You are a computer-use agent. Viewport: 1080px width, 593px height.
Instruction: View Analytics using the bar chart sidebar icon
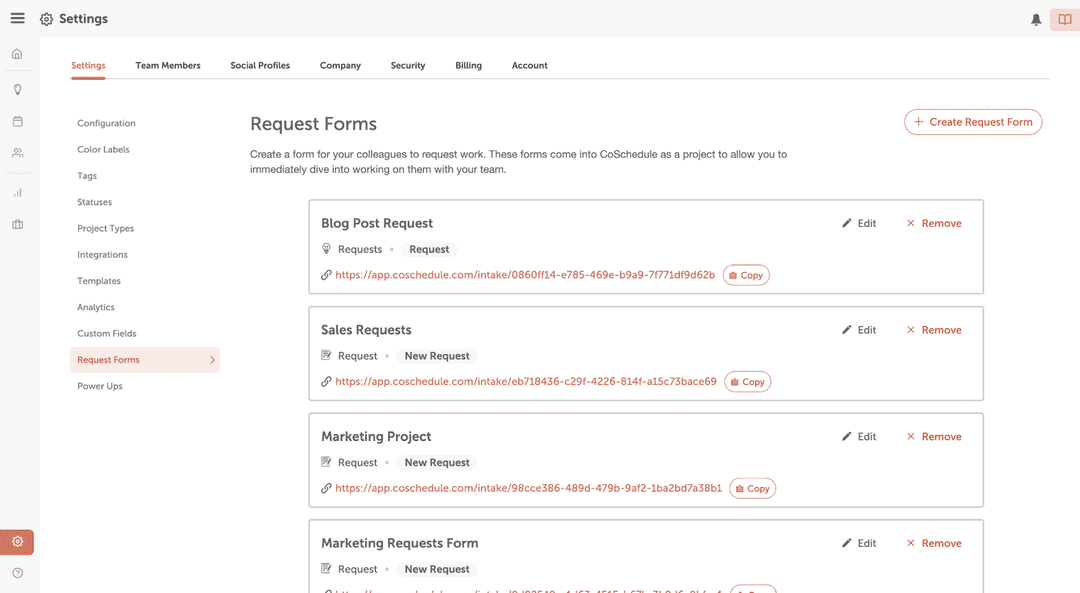coord(16,191)
